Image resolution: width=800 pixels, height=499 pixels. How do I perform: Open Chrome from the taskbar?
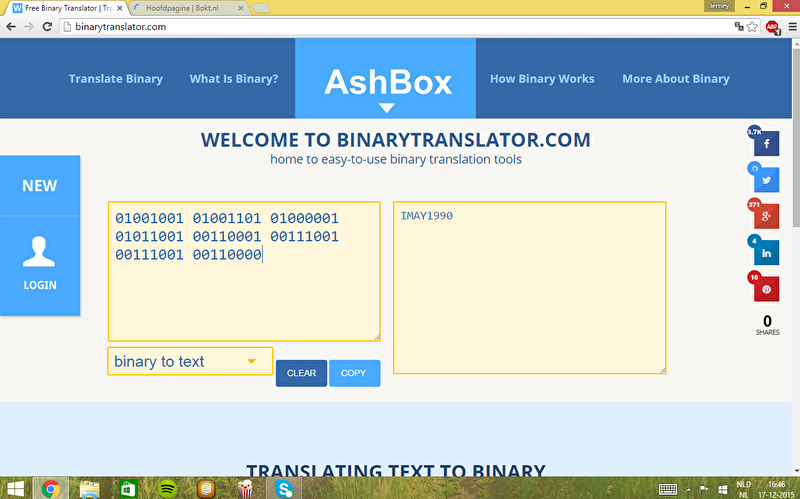point(51,489)
